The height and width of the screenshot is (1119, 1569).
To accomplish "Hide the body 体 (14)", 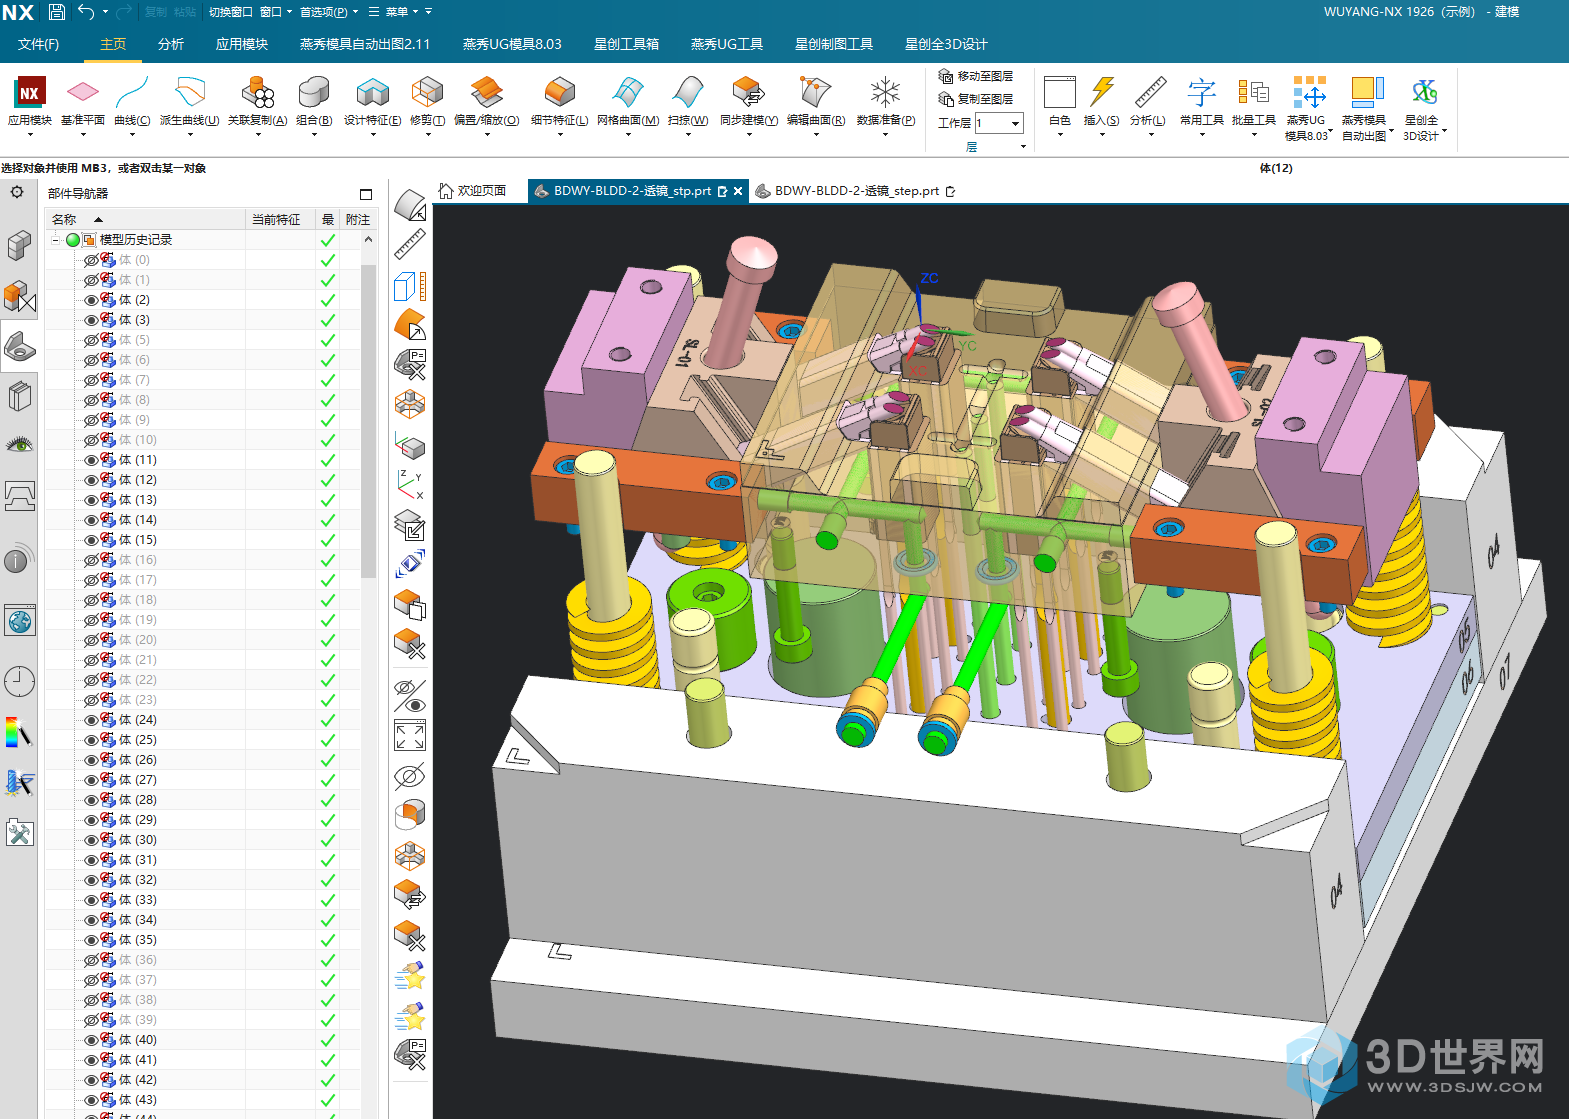I will [91, 520].
